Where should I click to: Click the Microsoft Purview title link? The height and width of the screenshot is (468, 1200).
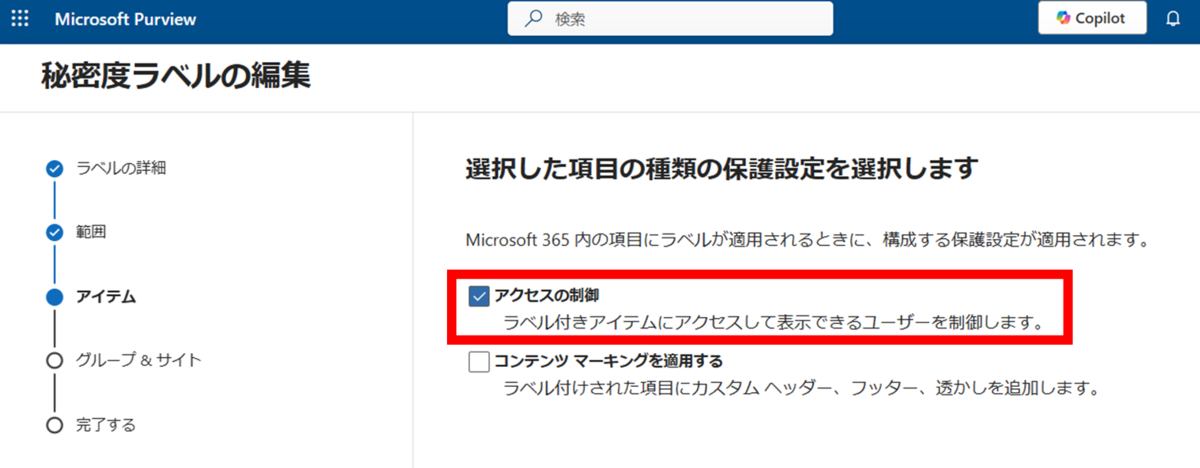126,19
